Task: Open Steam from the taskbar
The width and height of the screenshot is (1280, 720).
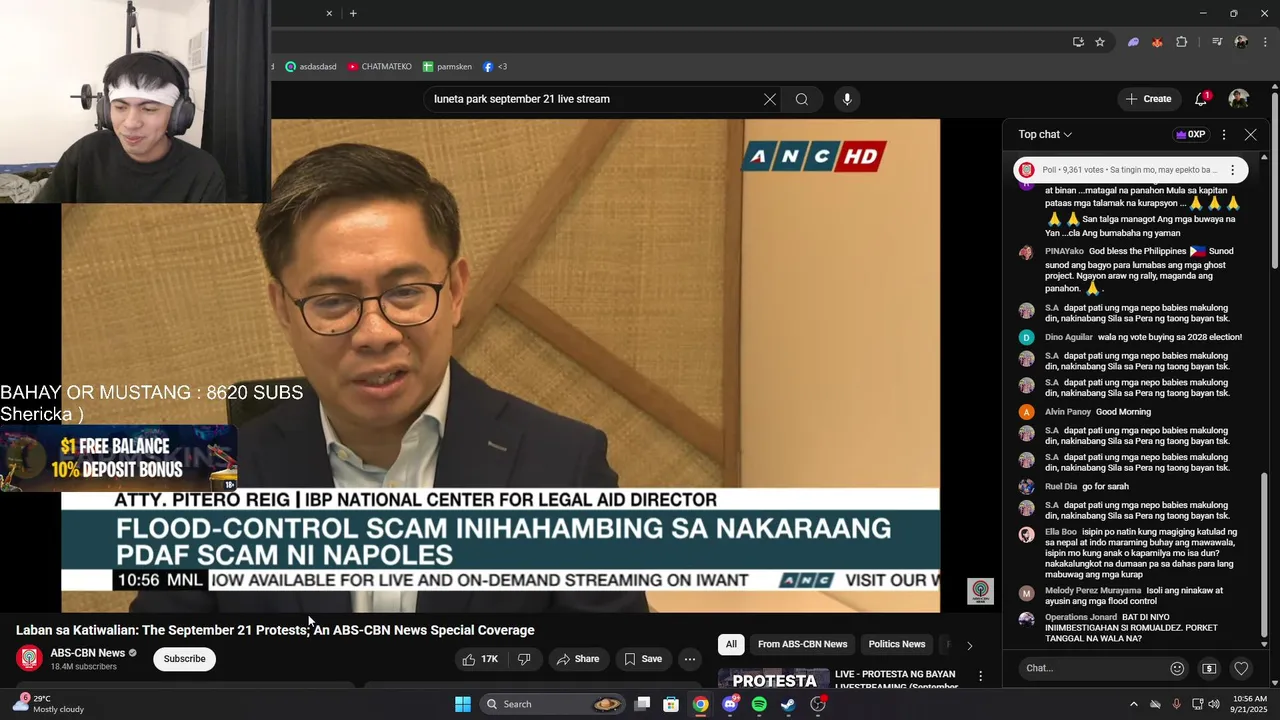Action: point(788,704)
